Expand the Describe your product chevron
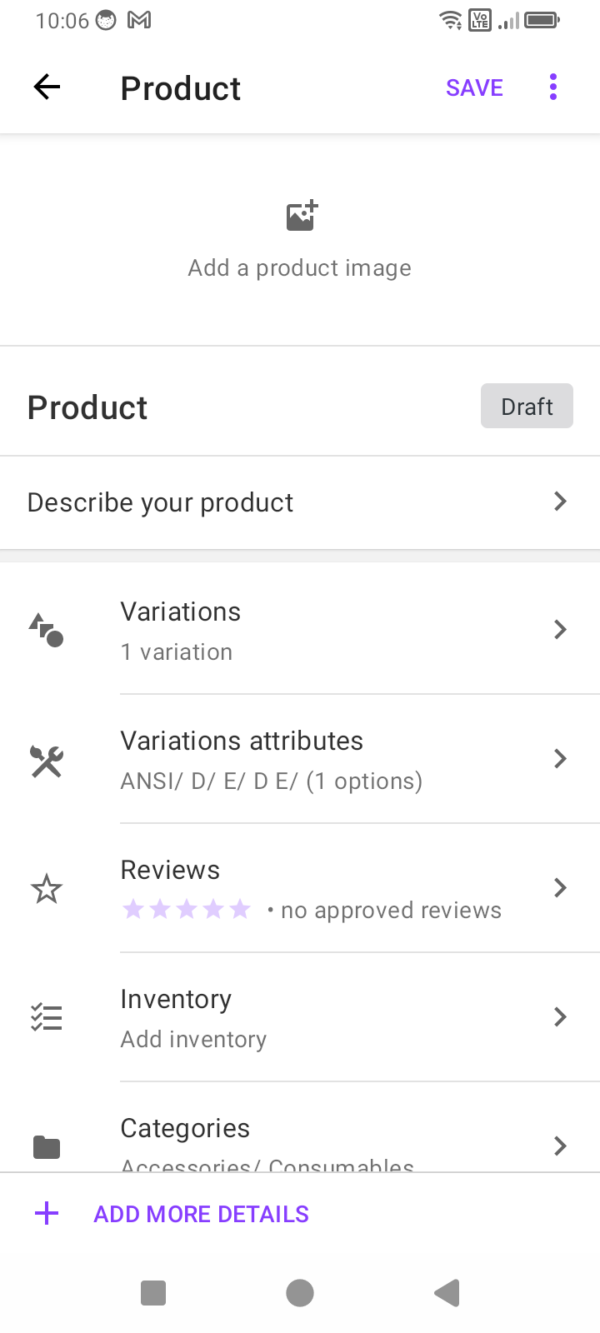 pyautogui.click(x=560, y=501)
